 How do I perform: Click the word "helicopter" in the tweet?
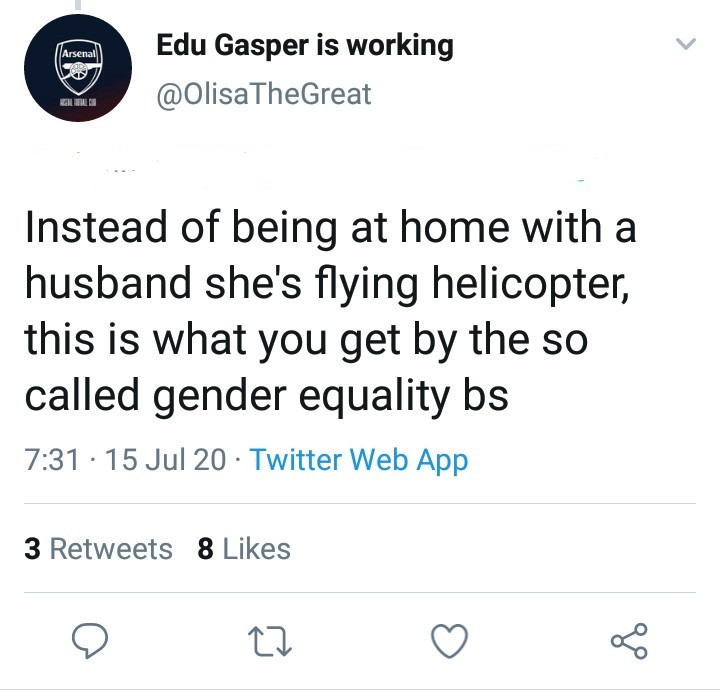point(533,285)
